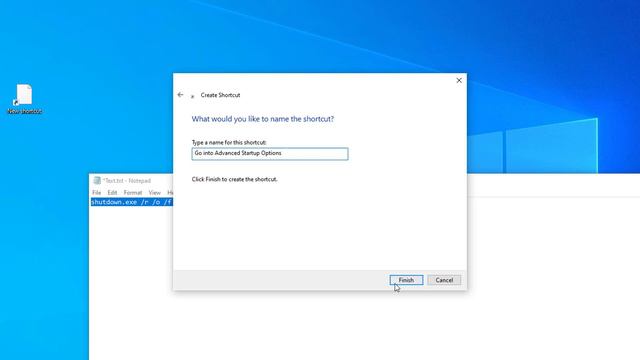The image size is (640, 360).
Task: Open Notepad File menu
Action: click(97, 192)
